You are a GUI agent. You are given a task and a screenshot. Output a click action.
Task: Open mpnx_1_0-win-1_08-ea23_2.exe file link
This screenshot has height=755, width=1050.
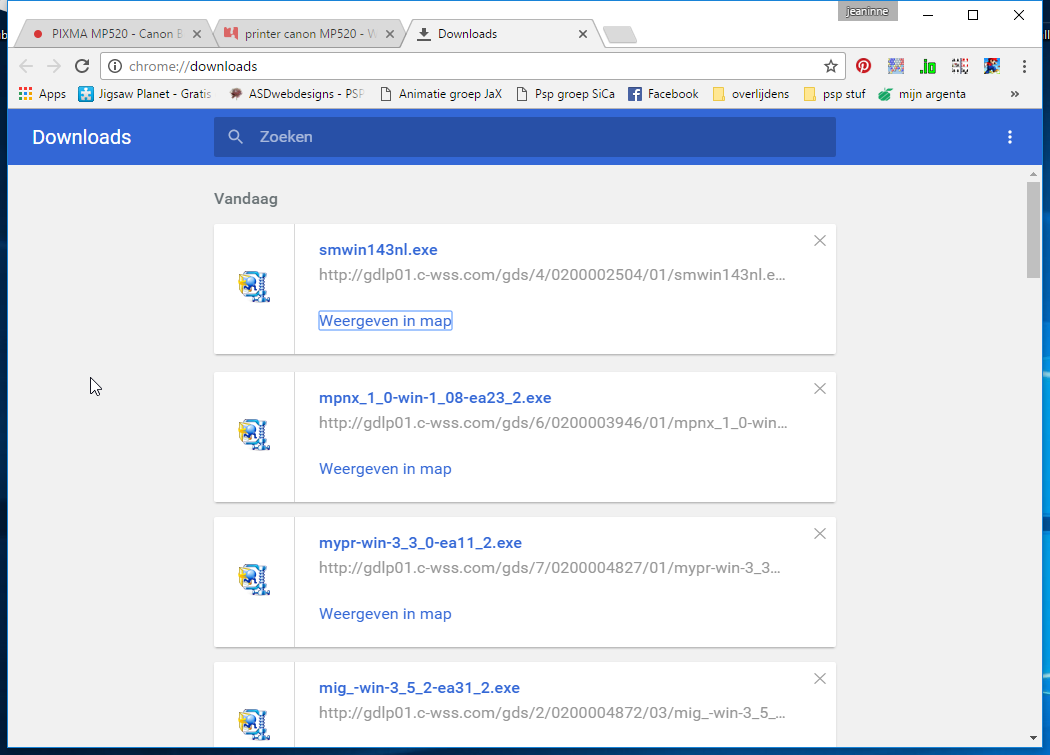pos(435,398)
